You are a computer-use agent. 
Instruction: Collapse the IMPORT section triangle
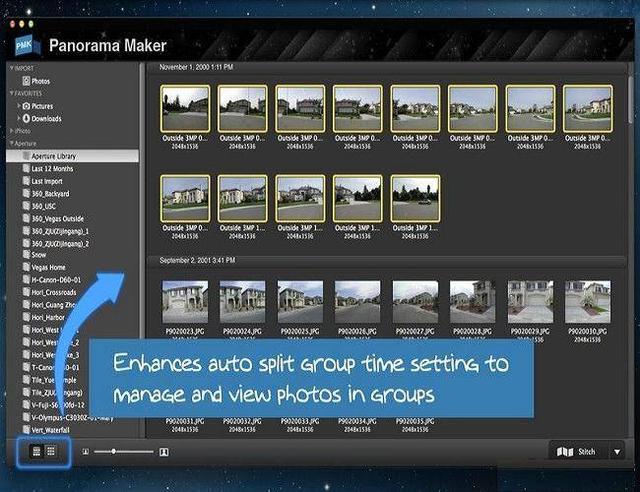pos(12,68)
